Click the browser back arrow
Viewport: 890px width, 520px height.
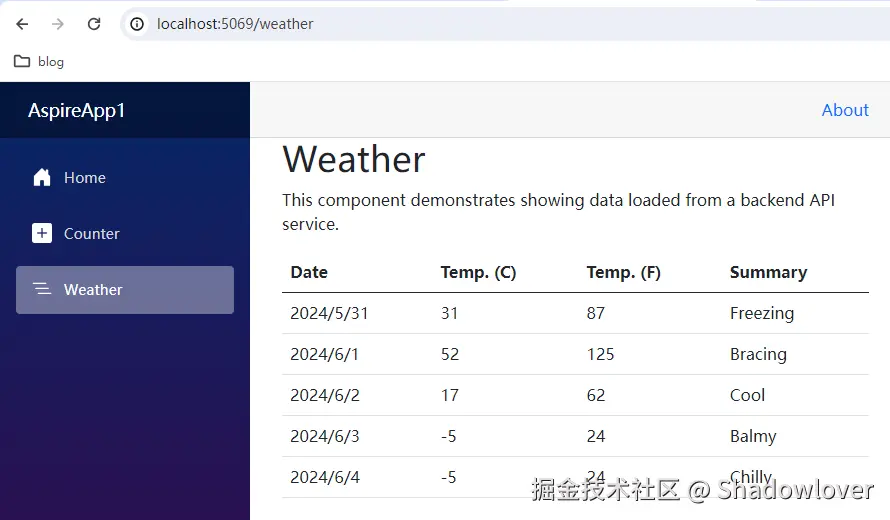point(22,24)
